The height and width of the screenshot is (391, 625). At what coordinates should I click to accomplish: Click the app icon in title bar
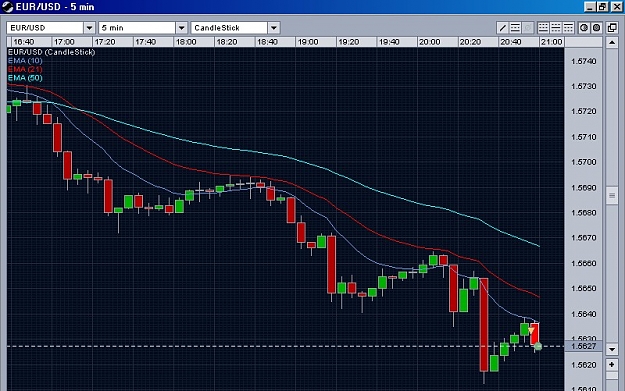pos(8,7)
